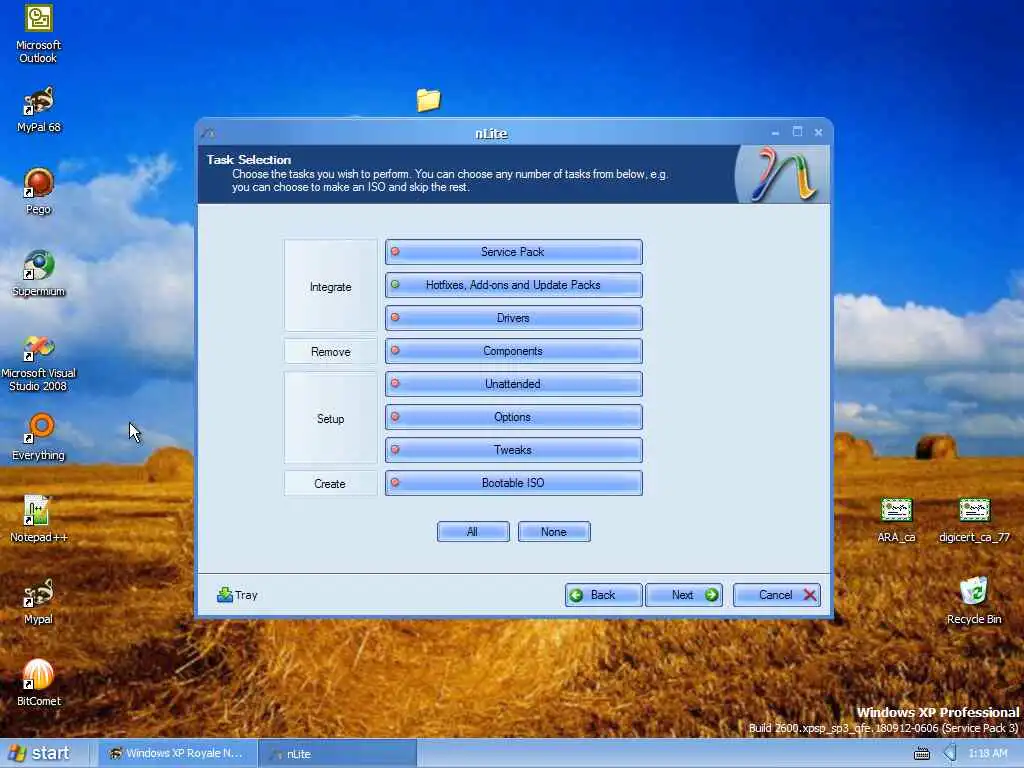Toggle Hotfixes, Add-ons and Update Packs task
The width and height of the screenshot is (1024, 768).
pyautogui.click(x=513, y=285)
